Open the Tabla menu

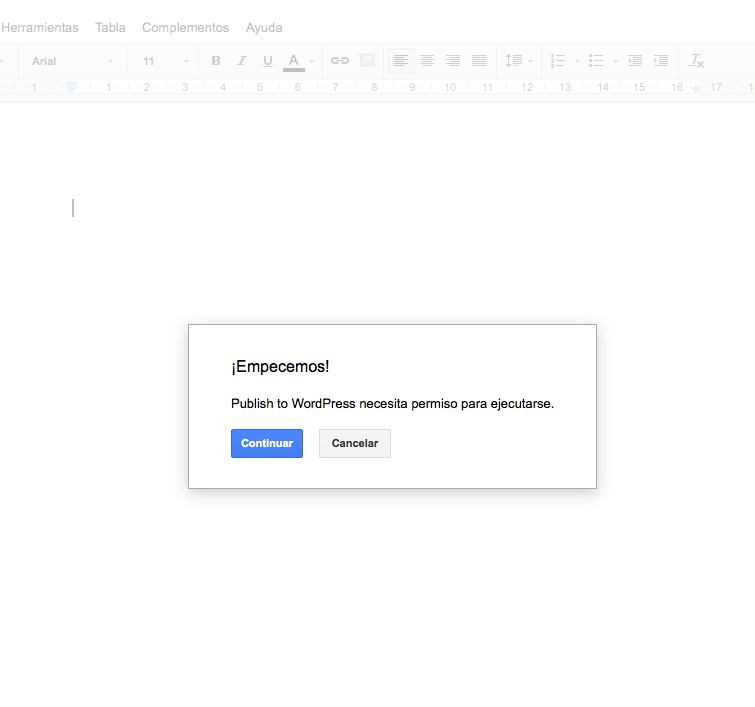coord(110,27)
